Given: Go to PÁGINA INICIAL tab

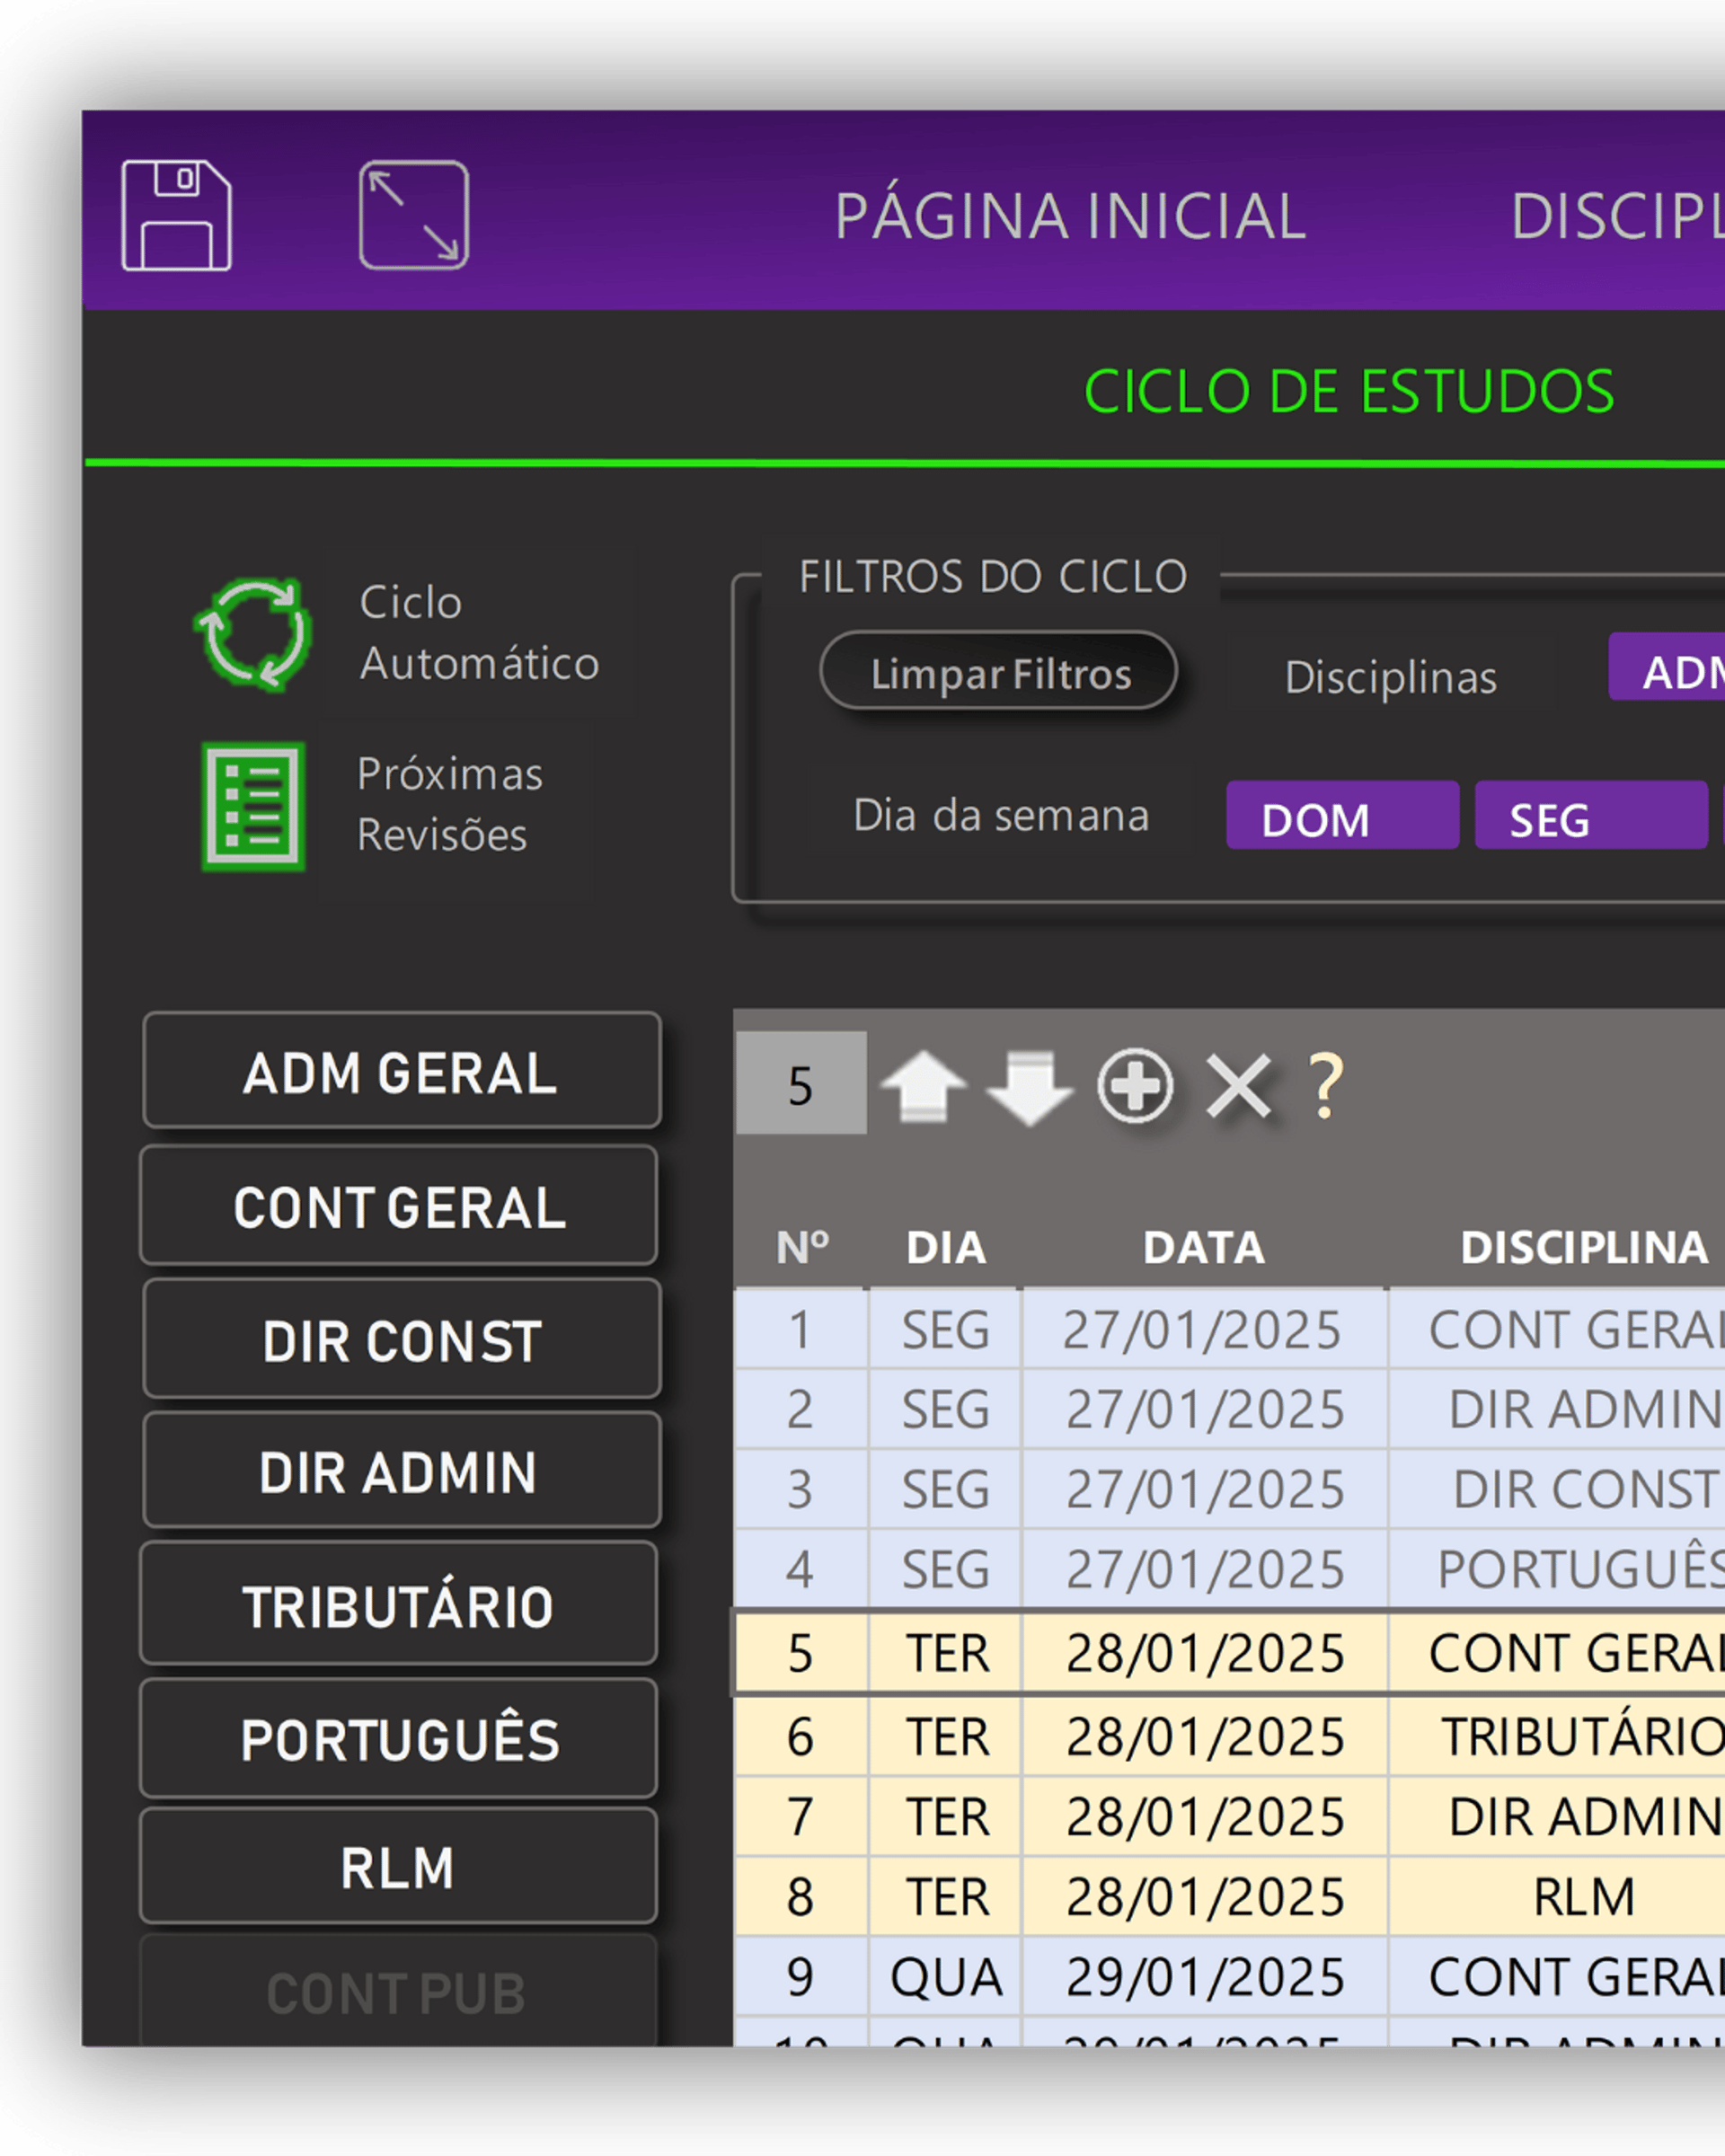Looking at the screenshot, I should click(1070, 216).
